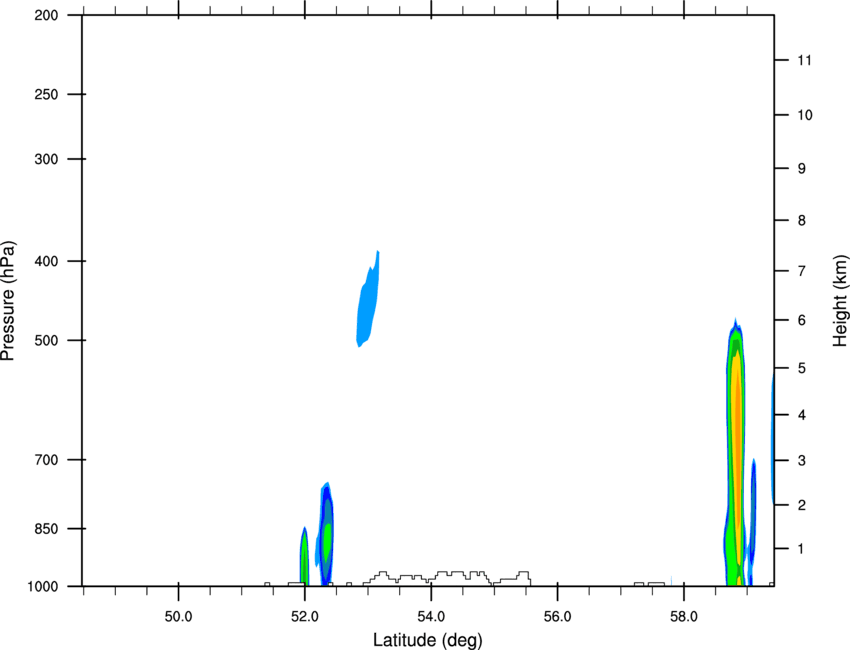Click the small green contour at latitude 52.0
850x650 pixels.
[x=304, y=558]
